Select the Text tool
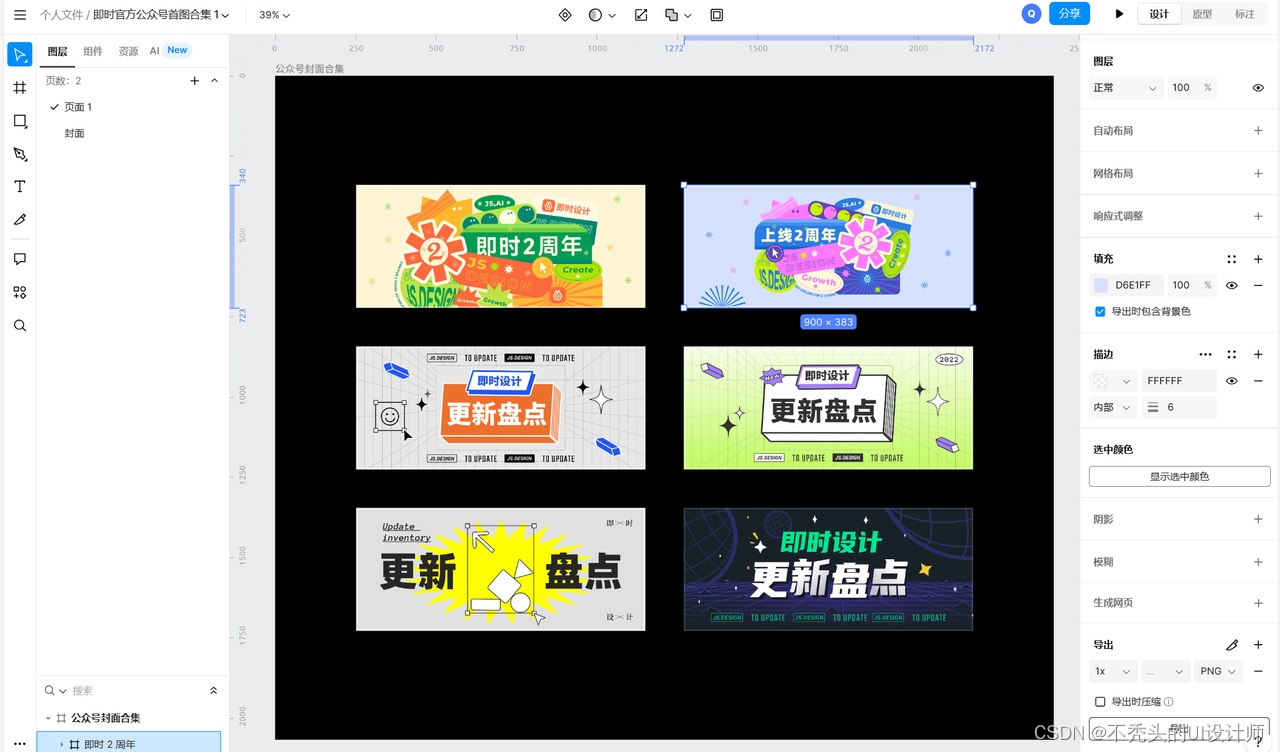The width and height of the screenshot is (1280, 752). (x=20, y=187)
